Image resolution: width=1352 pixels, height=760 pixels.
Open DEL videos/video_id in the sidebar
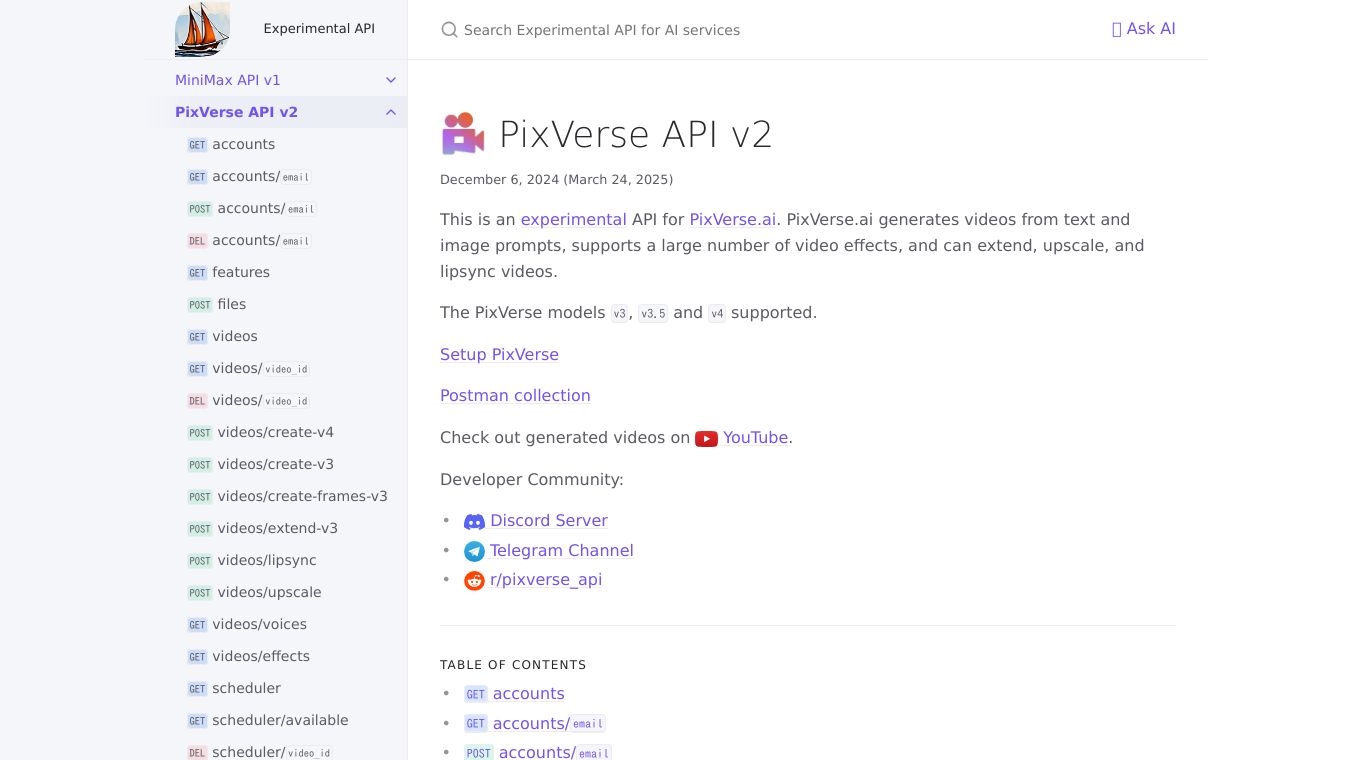(248, 400)
